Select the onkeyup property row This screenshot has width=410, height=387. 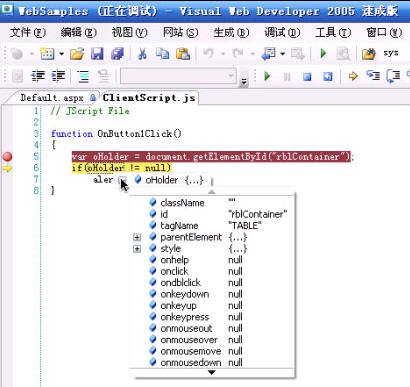click(x=212, y=305)
